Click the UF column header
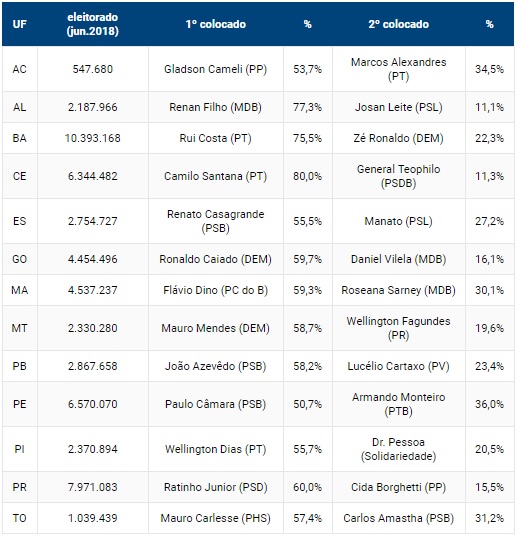This screenshot has height=539, width=519. click(20, 24)
